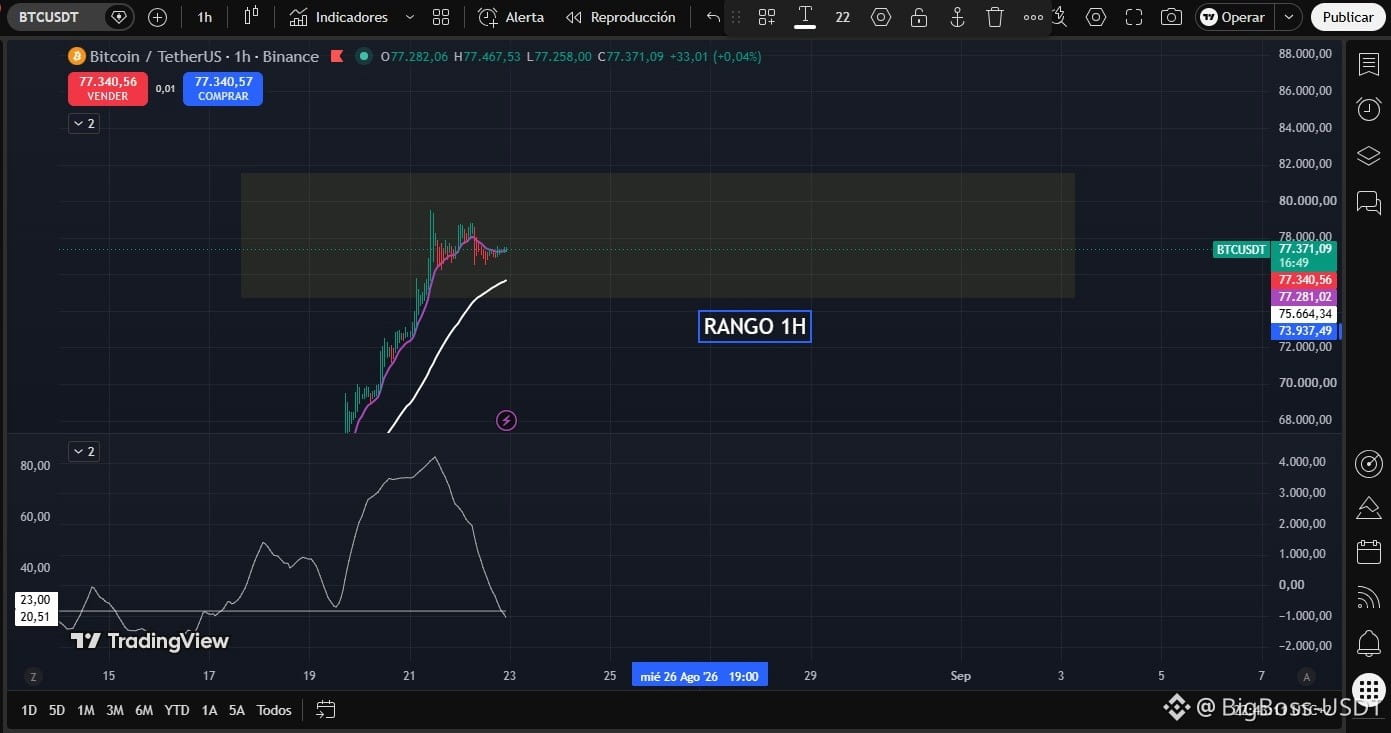
Task: Select the RANGO 1H text label
Action: click(755, 326)
